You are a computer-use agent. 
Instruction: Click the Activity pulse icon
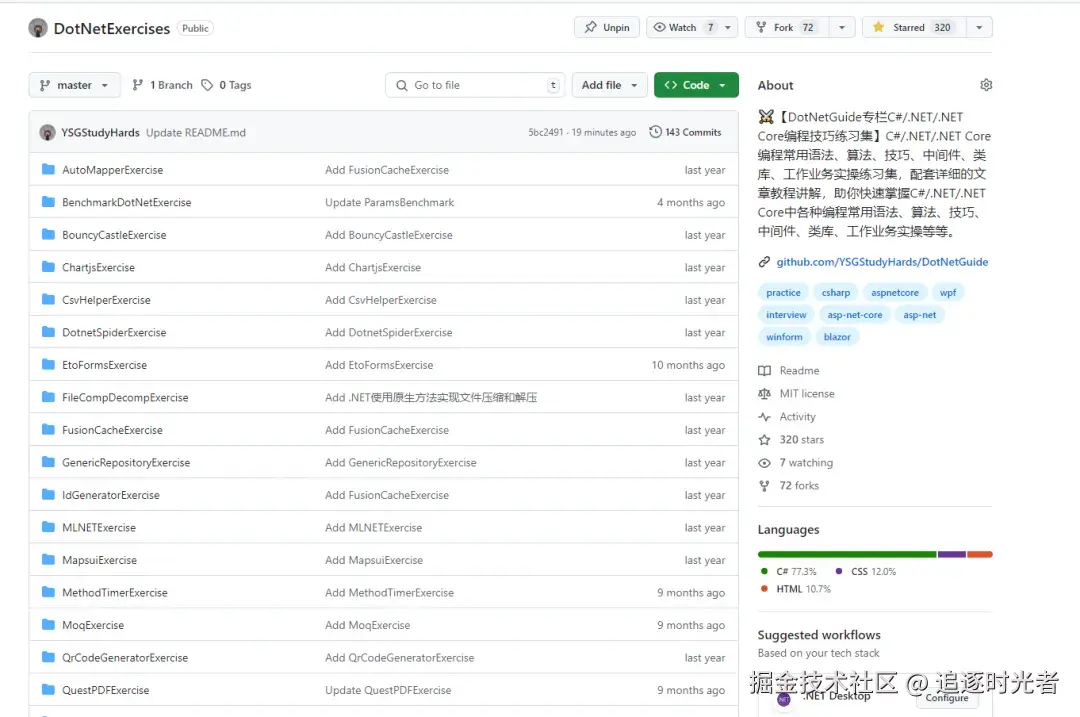[x=765, y=417]
